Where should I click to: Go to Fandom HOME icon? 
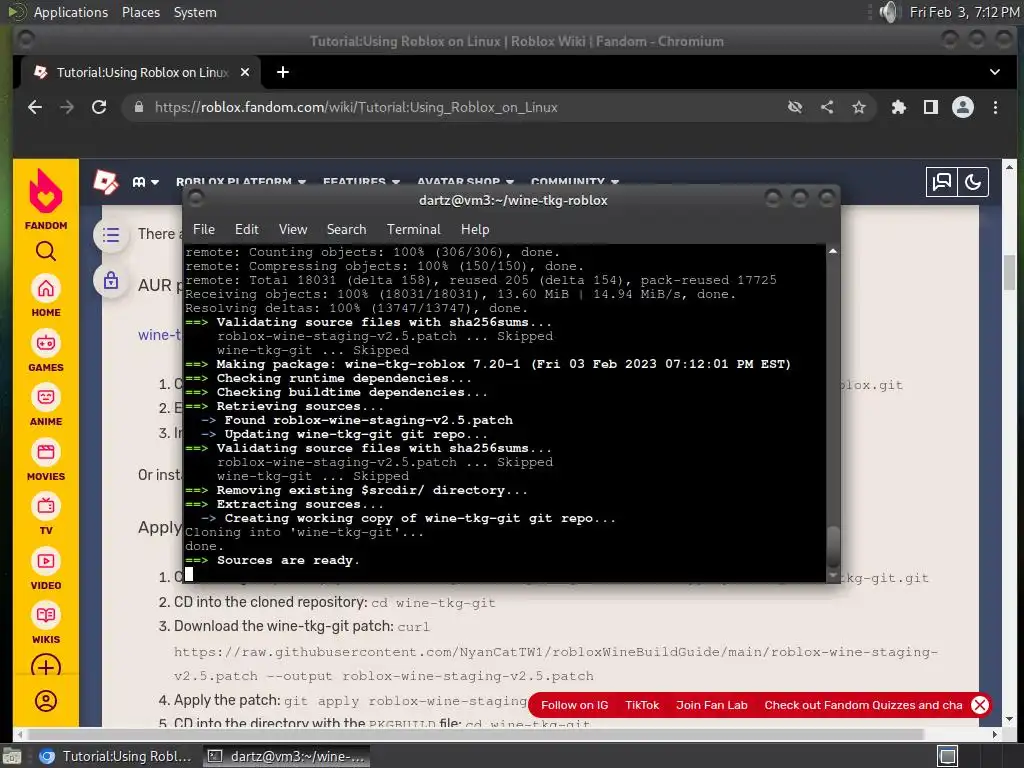pyautogui.click(x=46, y=288)
